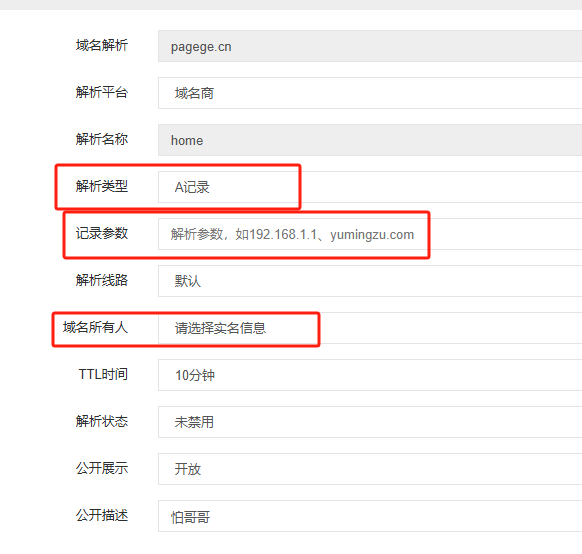Open the 解析平台 dropdown showing 域名商
This screenshot has width=582, height=554.
370,93
